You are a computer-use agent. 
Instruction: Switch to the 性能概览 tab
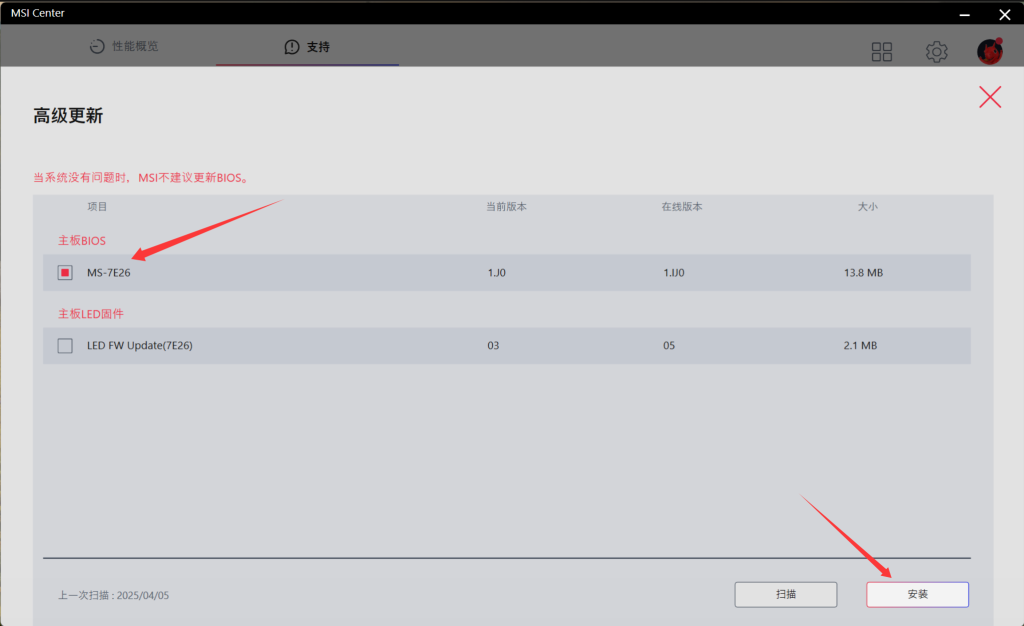coord(124,46)
